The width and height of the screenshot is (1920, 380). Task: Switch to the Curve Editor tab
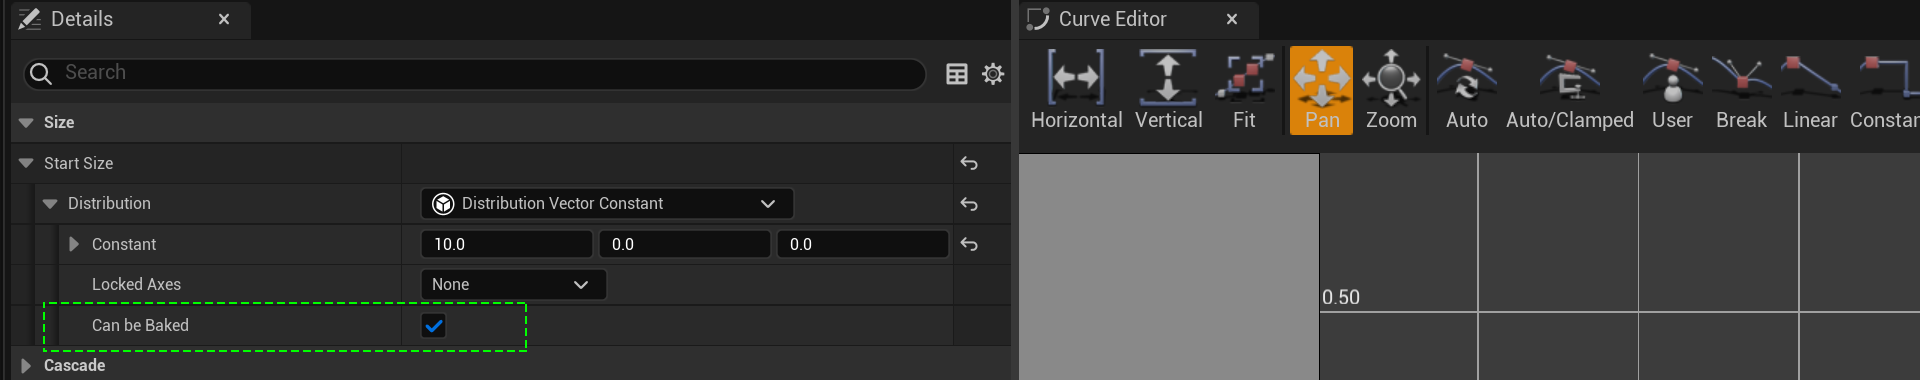point(1112,19)
